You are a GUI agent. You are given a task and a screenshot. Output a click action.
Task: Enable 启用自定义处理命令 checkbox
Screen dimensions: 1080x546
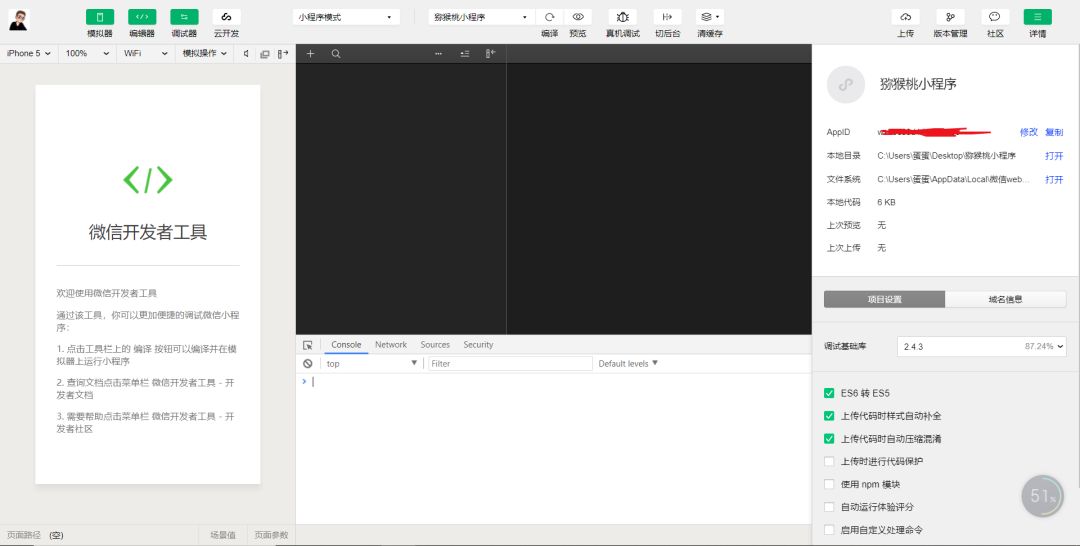pyautogui.click(x=829, y=529)
